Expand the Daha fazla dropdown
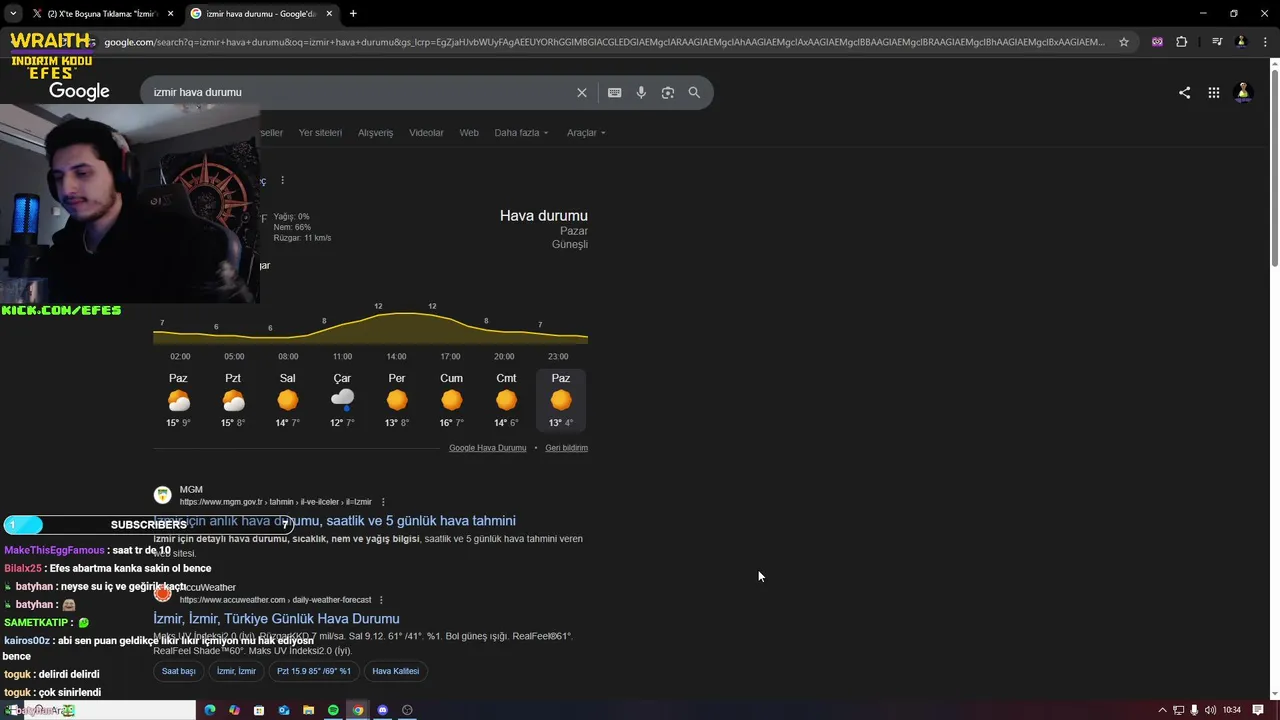1280x720 pixels. pyautogui.click(x=521, y=133)
